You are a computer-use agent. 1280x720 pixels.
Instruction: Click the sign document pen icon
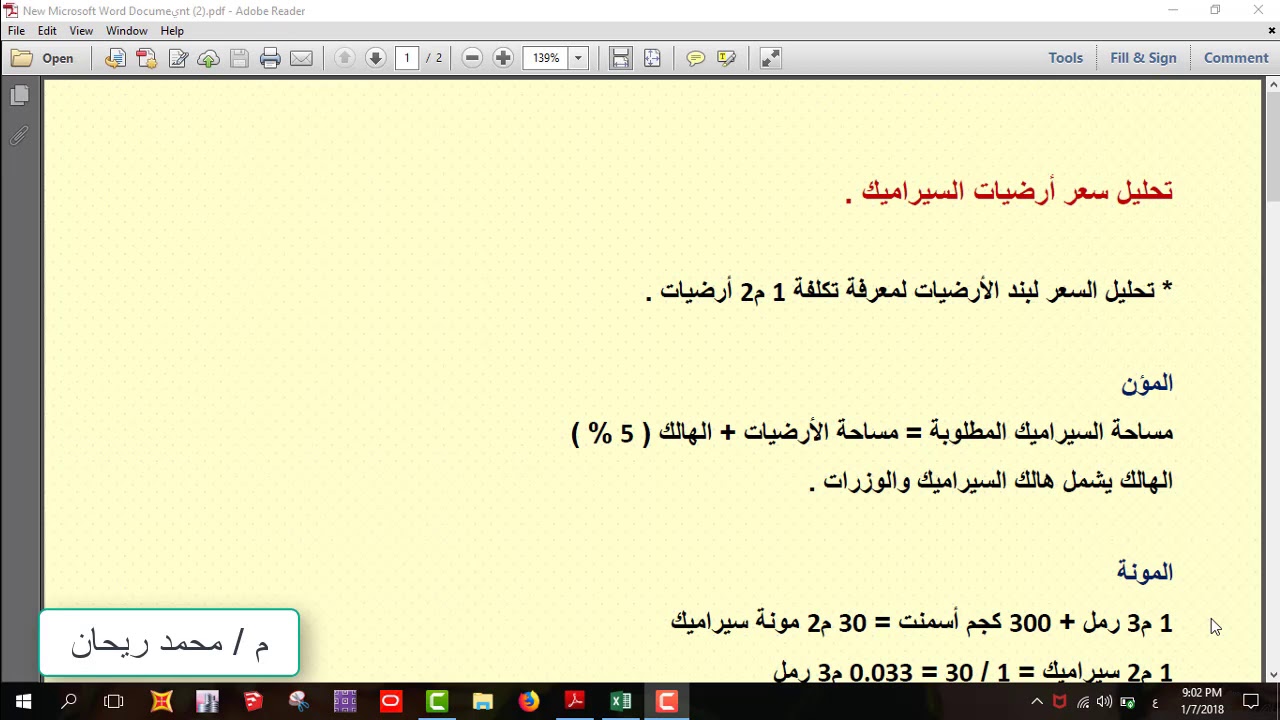[178, 58]
